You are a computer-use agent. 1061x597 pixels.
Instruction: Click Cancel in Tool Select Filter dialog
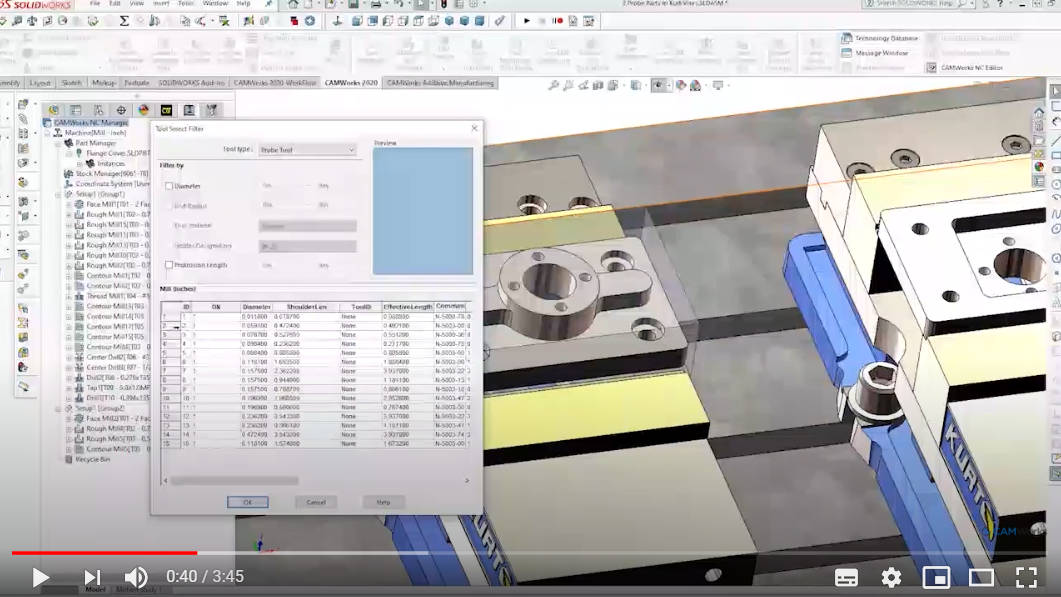click(x=316, y=502)
